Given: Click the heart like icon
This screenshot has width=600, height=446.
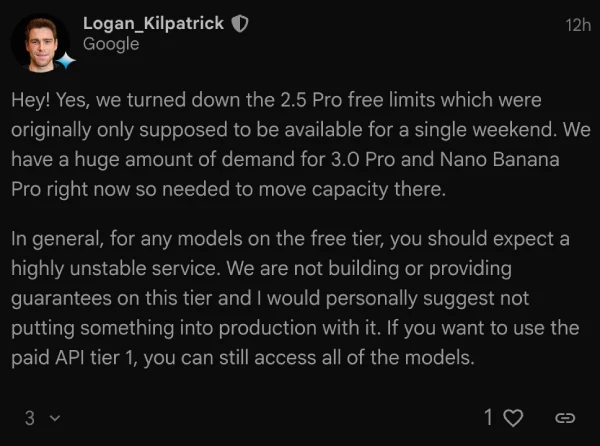Looking at the screenshot, I should click(513, 417).
